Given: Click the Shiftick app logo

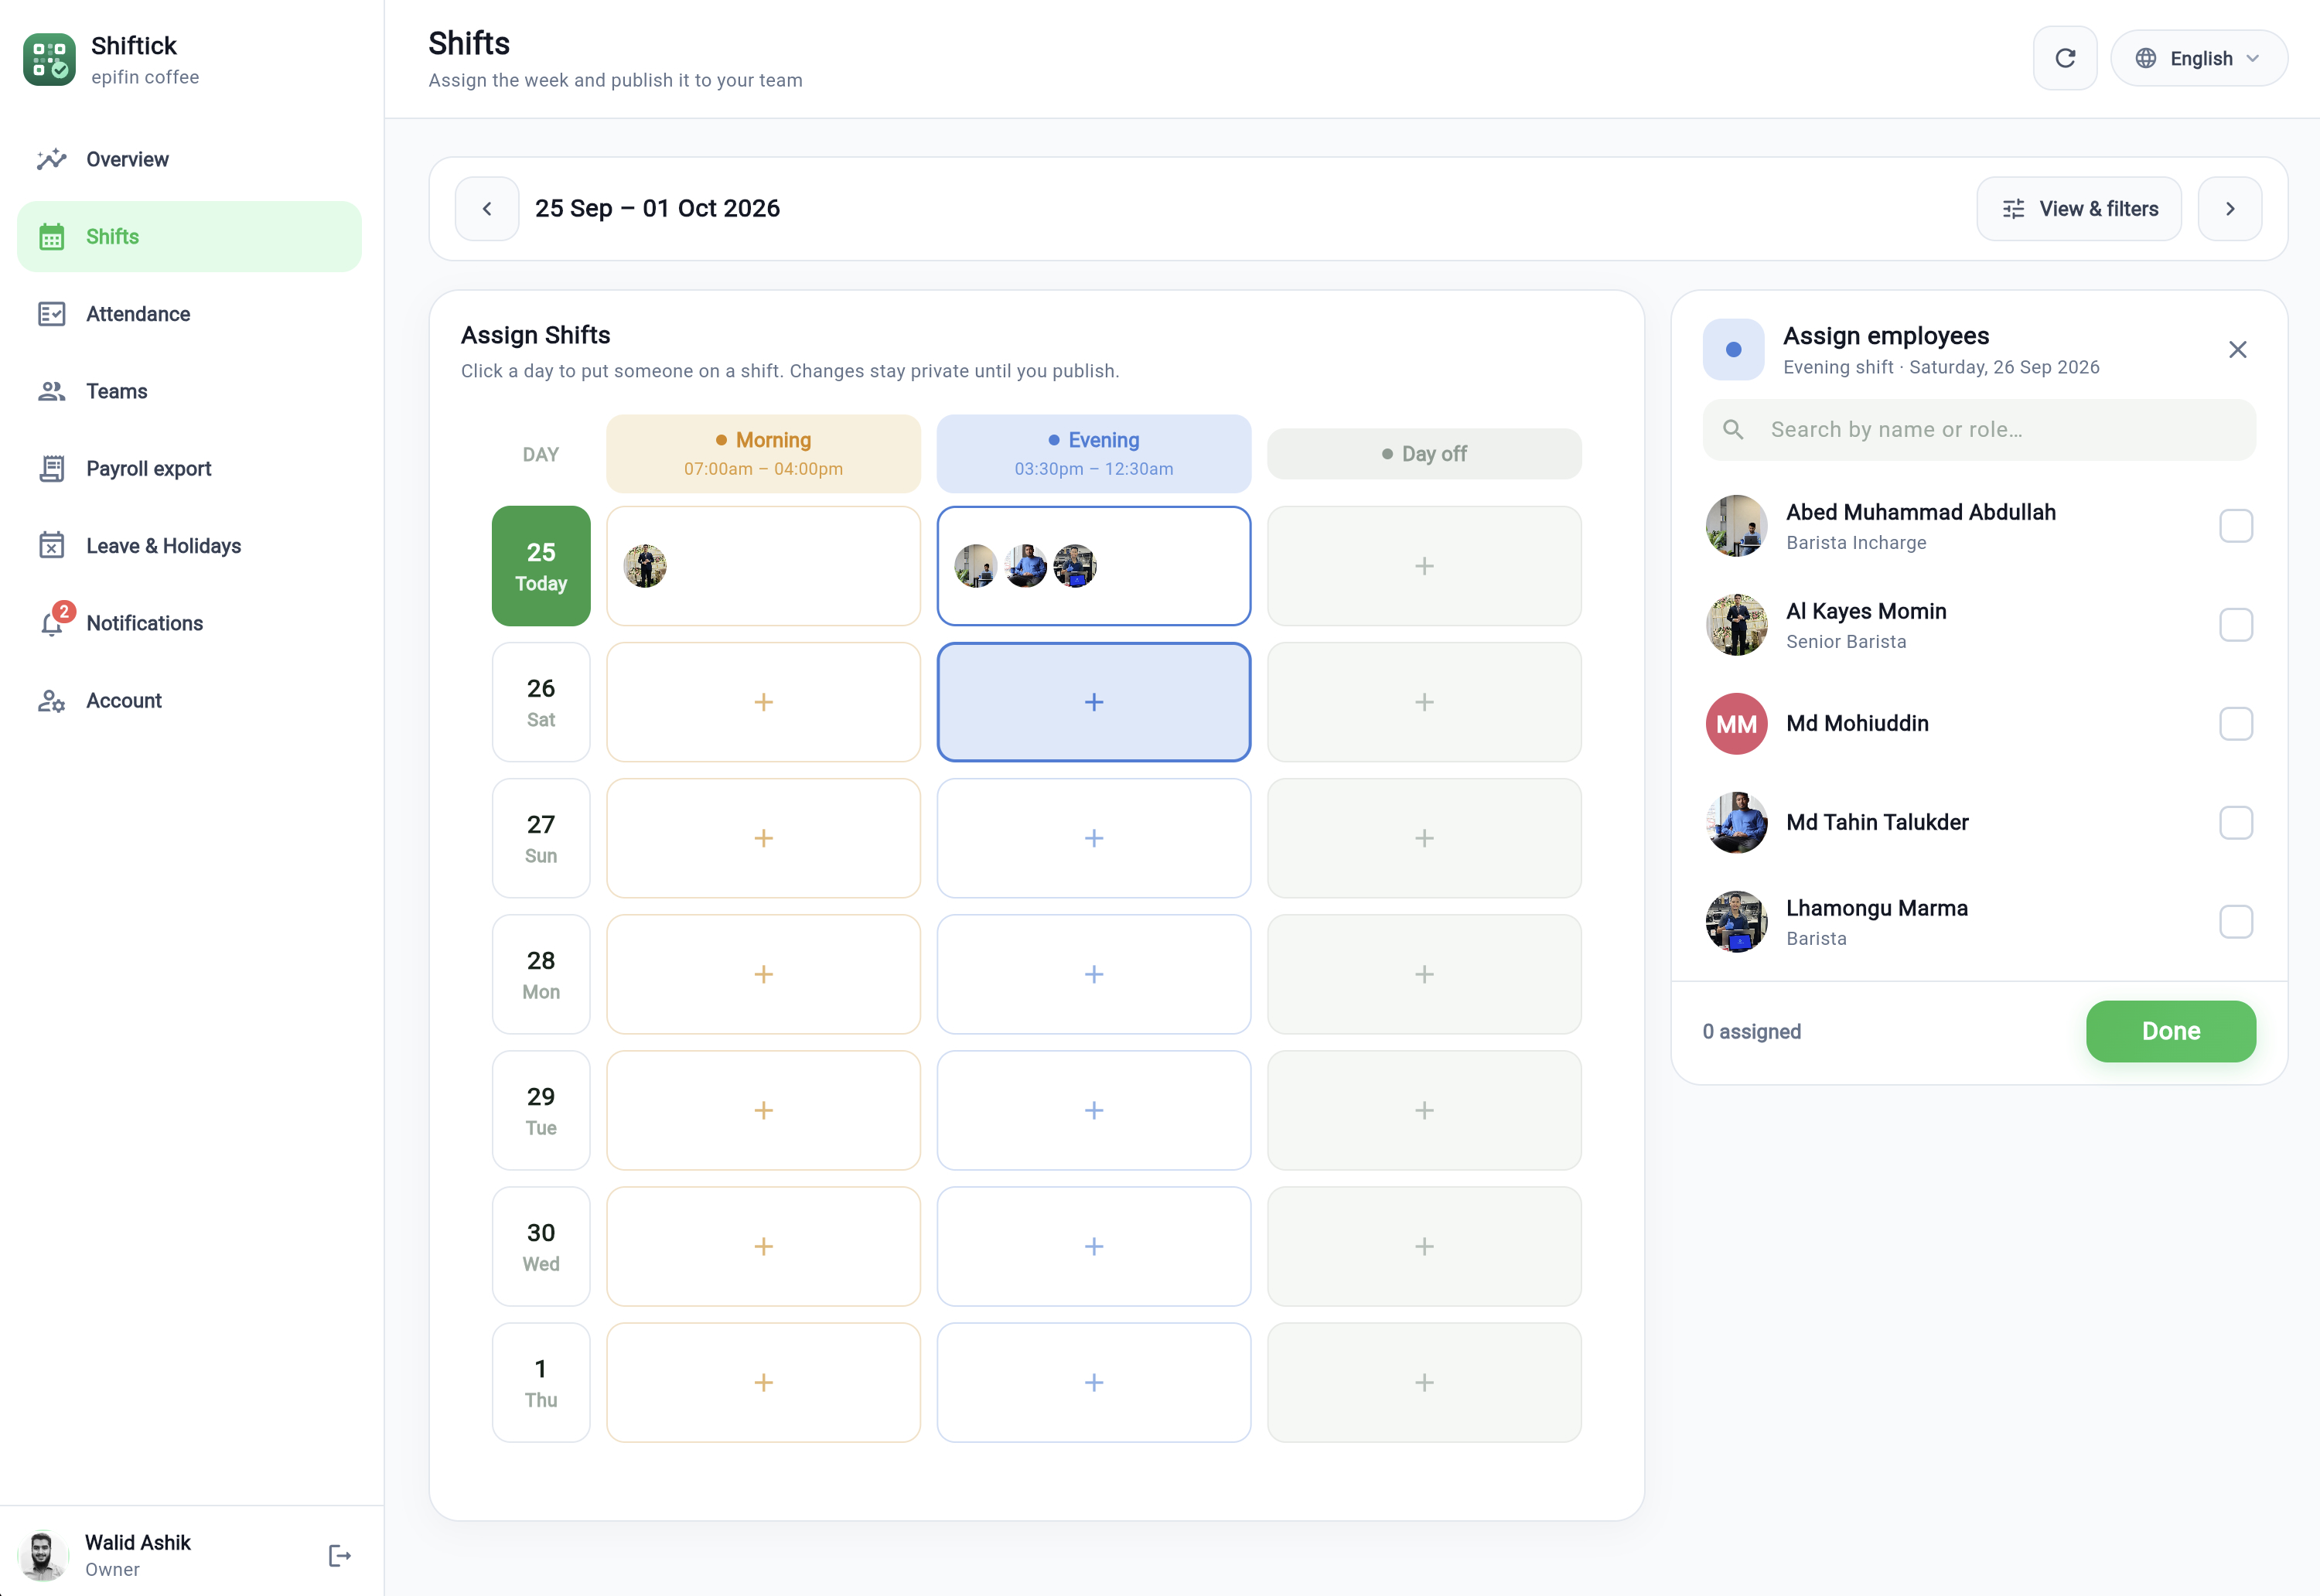Looking at the screenshot, I should tap(49, 60).
